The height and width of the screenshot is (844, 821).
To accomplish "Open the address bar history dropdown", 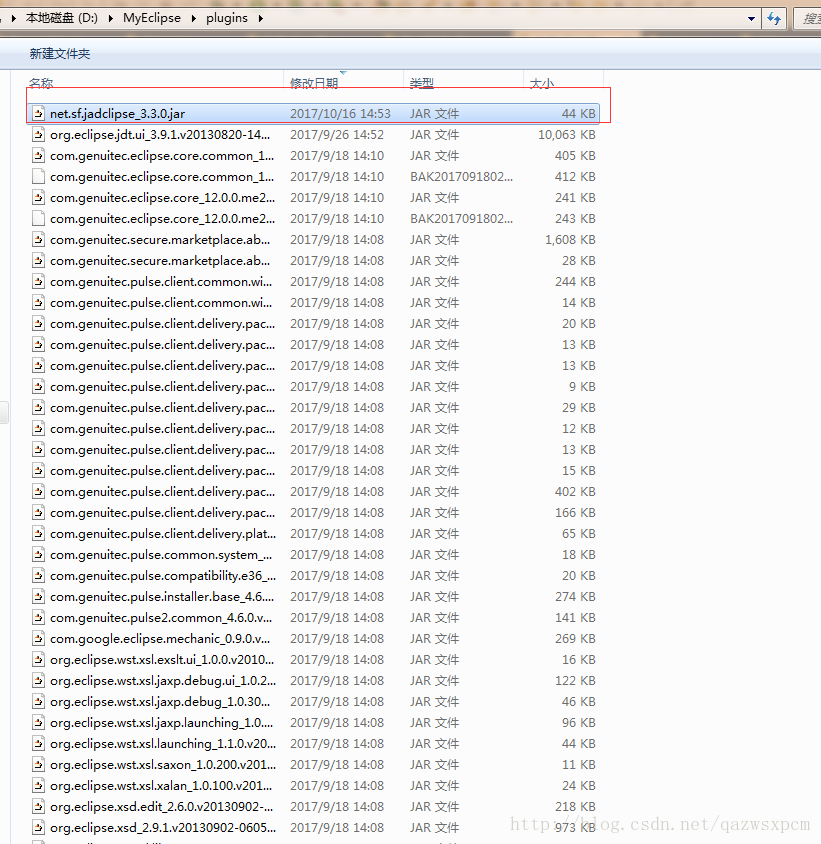I will pyautogui.click(x=751, y=19).
